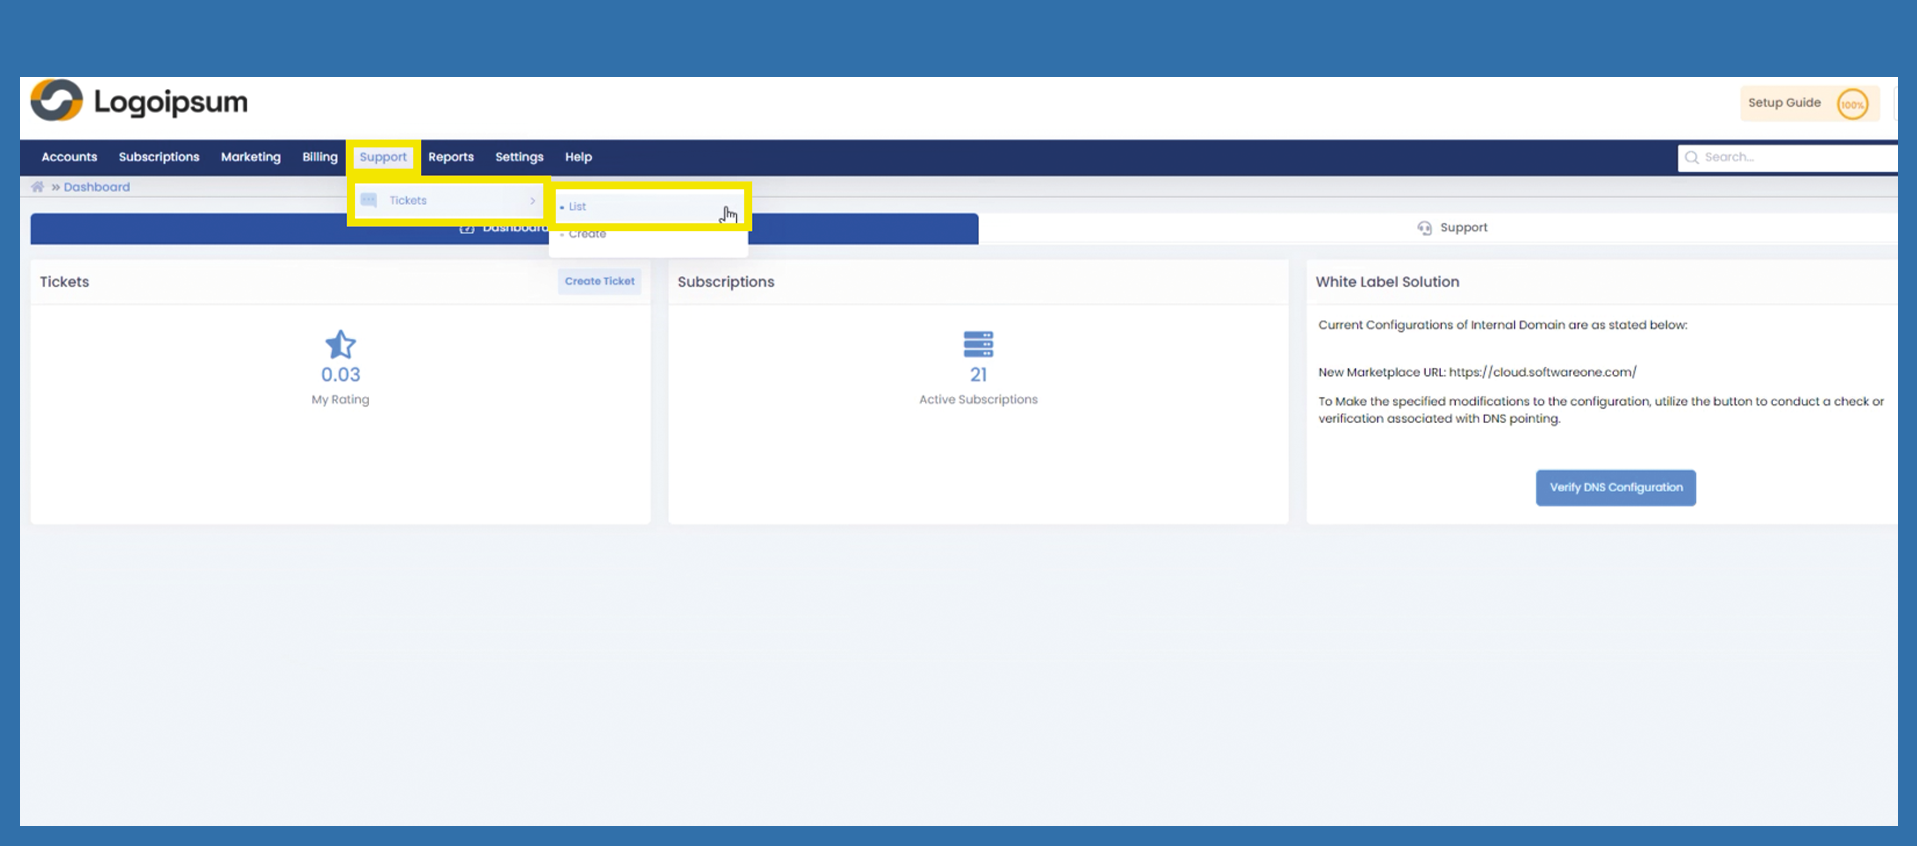
Task: Click the Logoipsum logo icon
Action: (x=56, y=101)
